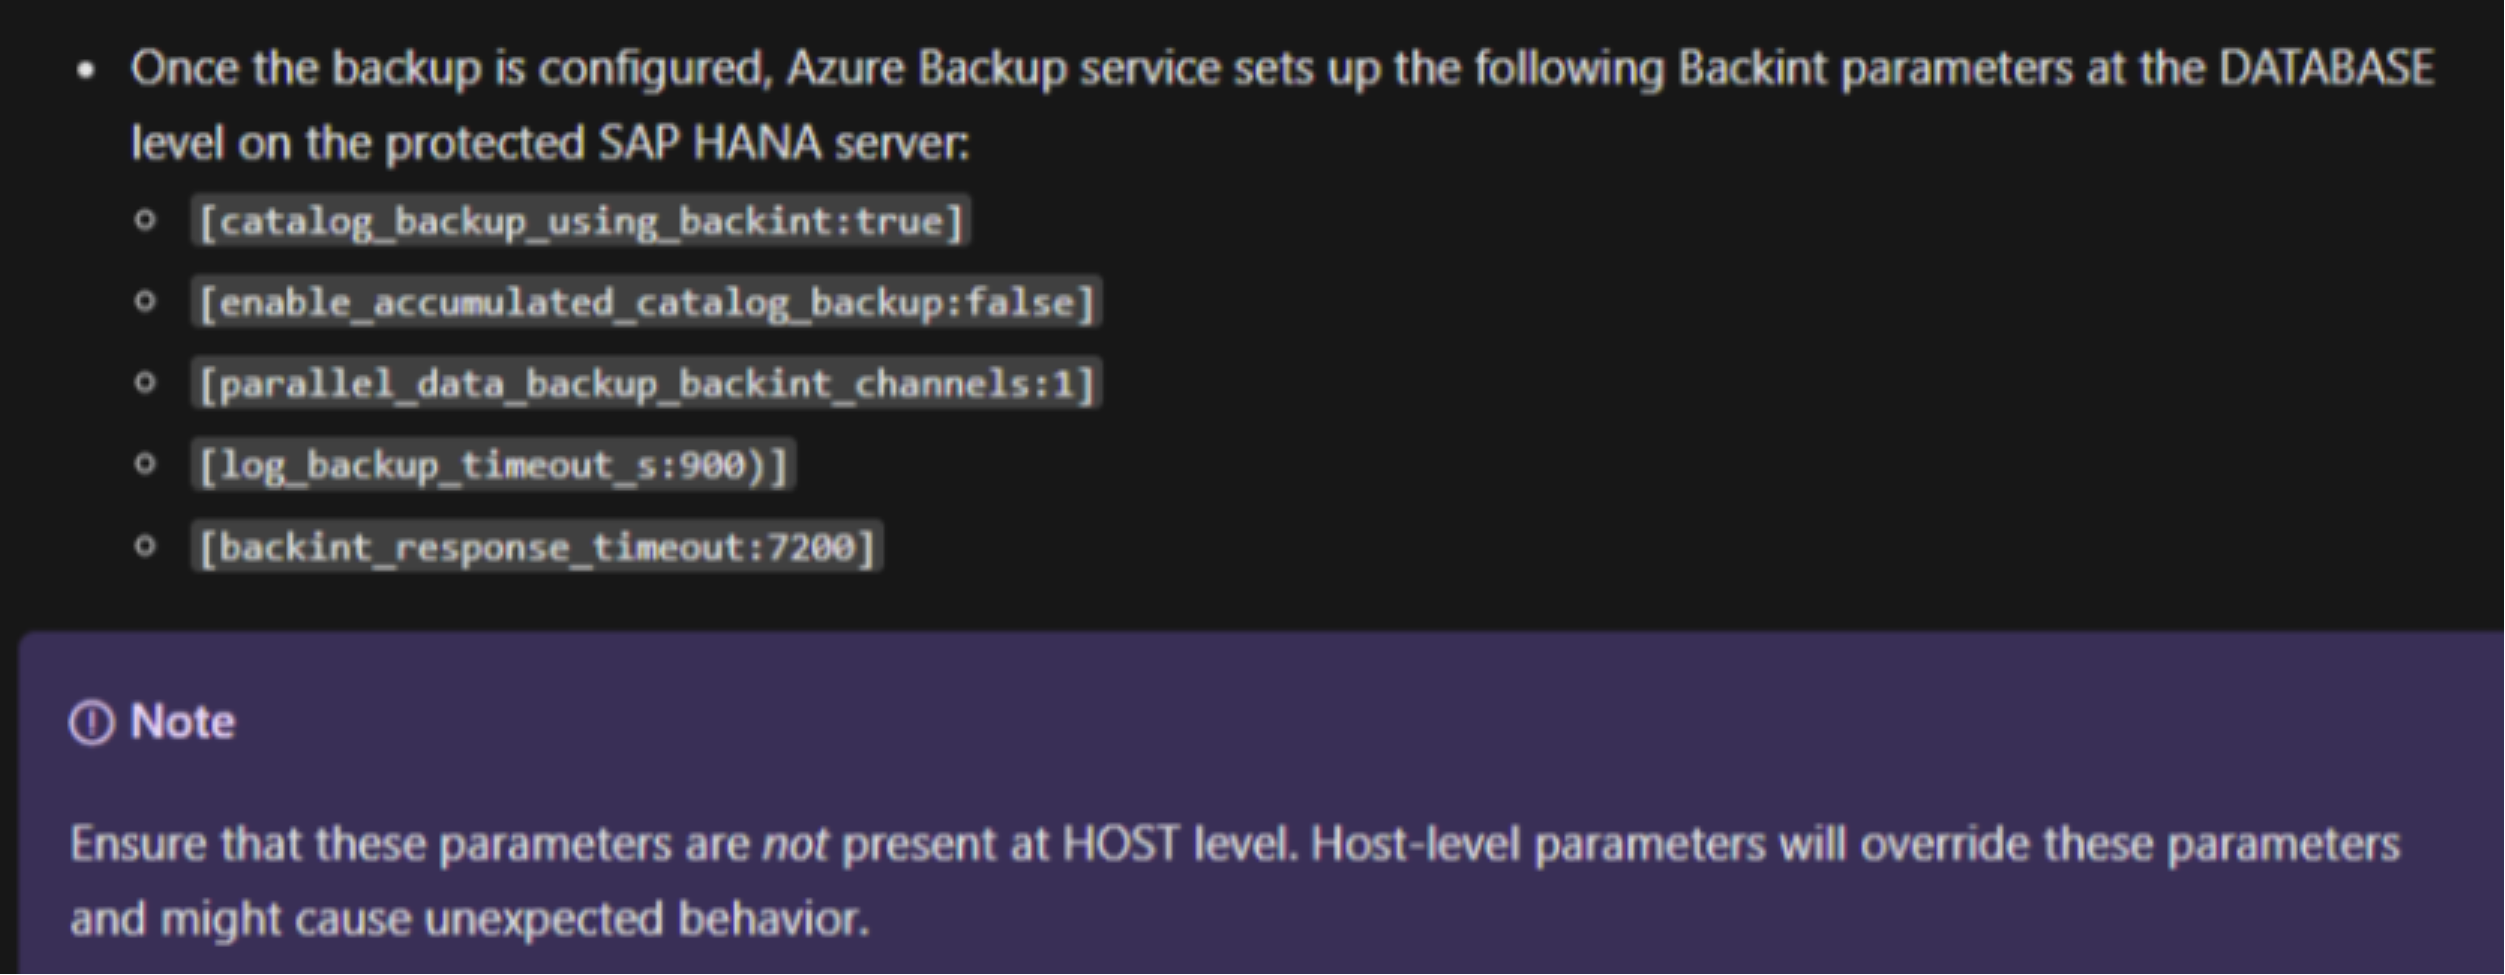Click the word DATABASE in the first paragraph
The height and width of the screenshot is (975, 2505).
tap(2327, 68)
